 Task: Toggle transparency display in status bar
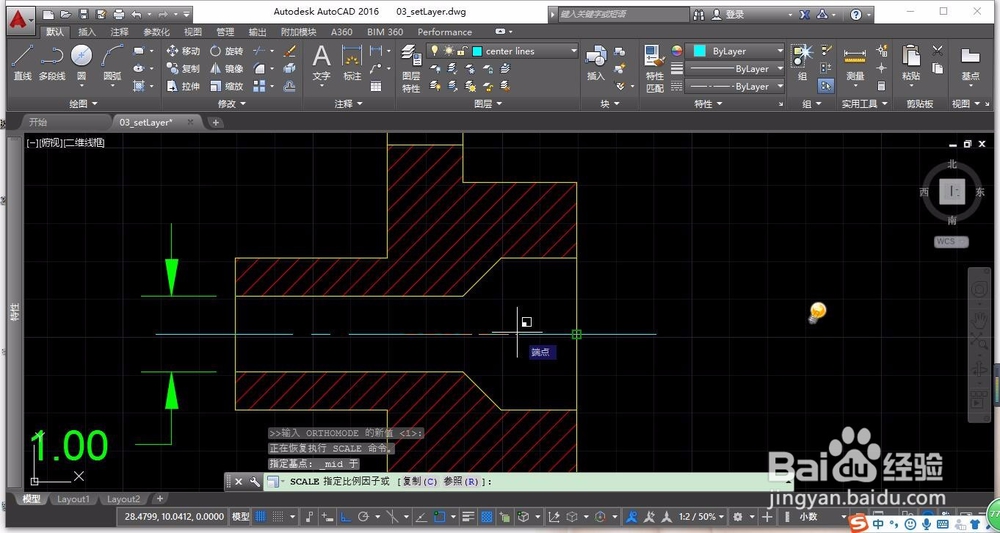487,516
